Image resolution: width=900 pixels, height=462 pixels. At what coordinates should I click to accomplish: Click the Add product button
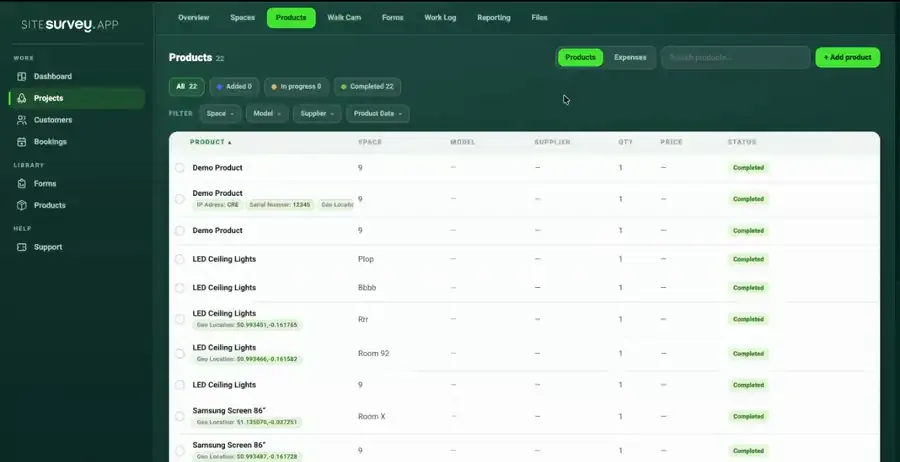point(847,57)
